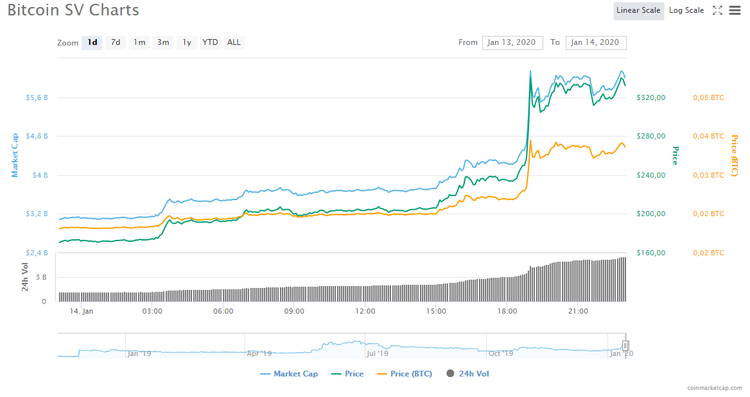Edit the To date field
The width and height of the screenshot is (750, 397).
pos(596,43)
